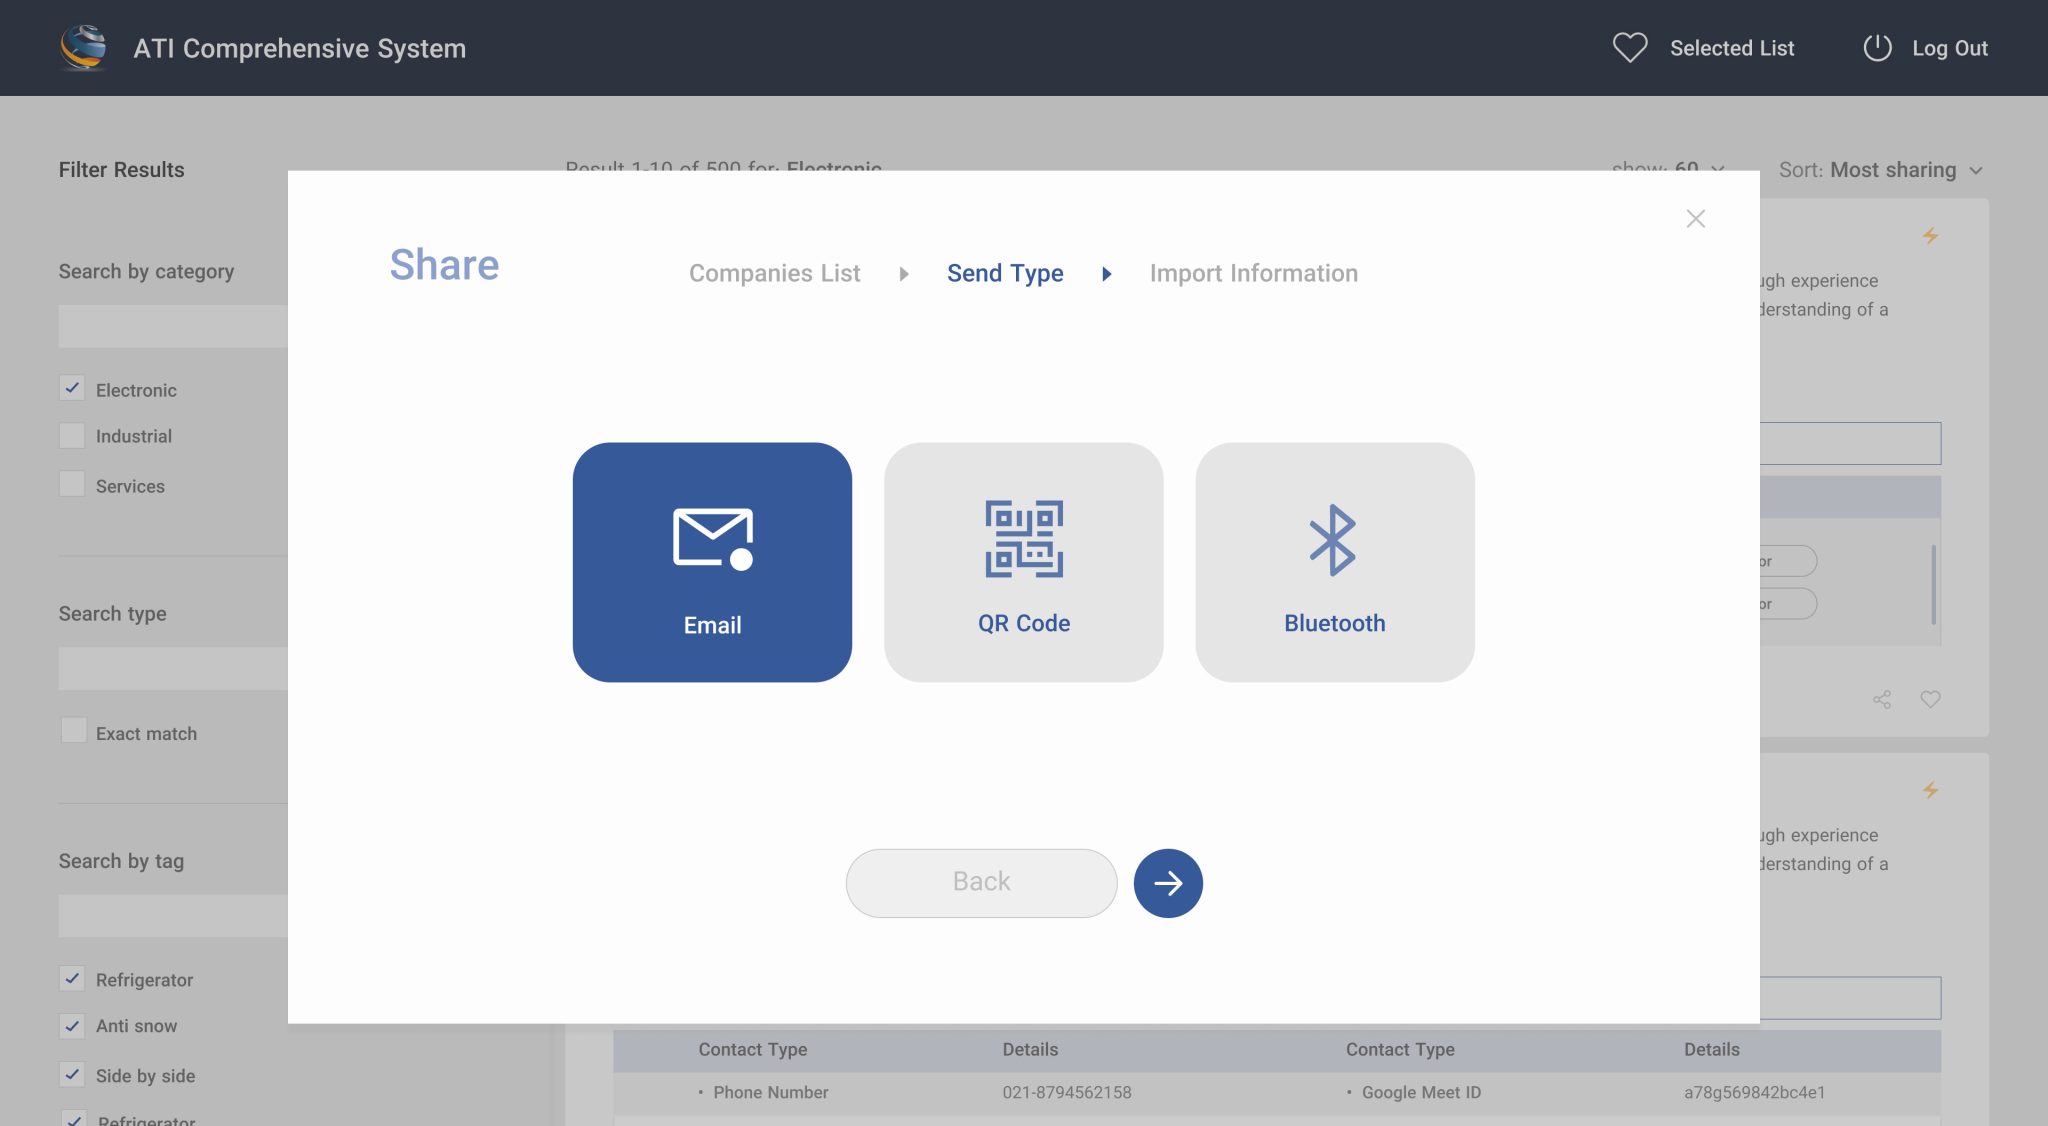Click the ATI globe logo
Screen dimensions: 2048x1126
[x=83, y=48]
